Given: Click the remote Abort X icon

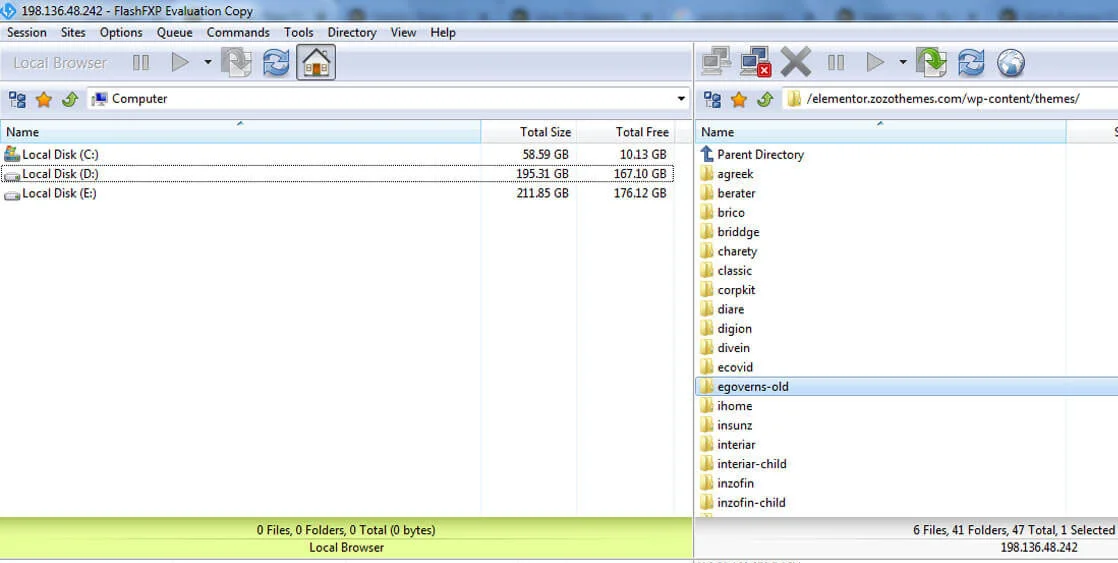Looking at the screenshot, I should coord(796,63).
